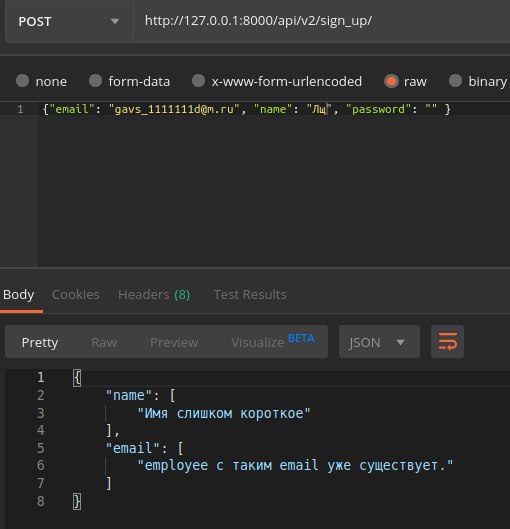
Task: Open the response Headers (8) tab
Action: (x=154, y=295)
